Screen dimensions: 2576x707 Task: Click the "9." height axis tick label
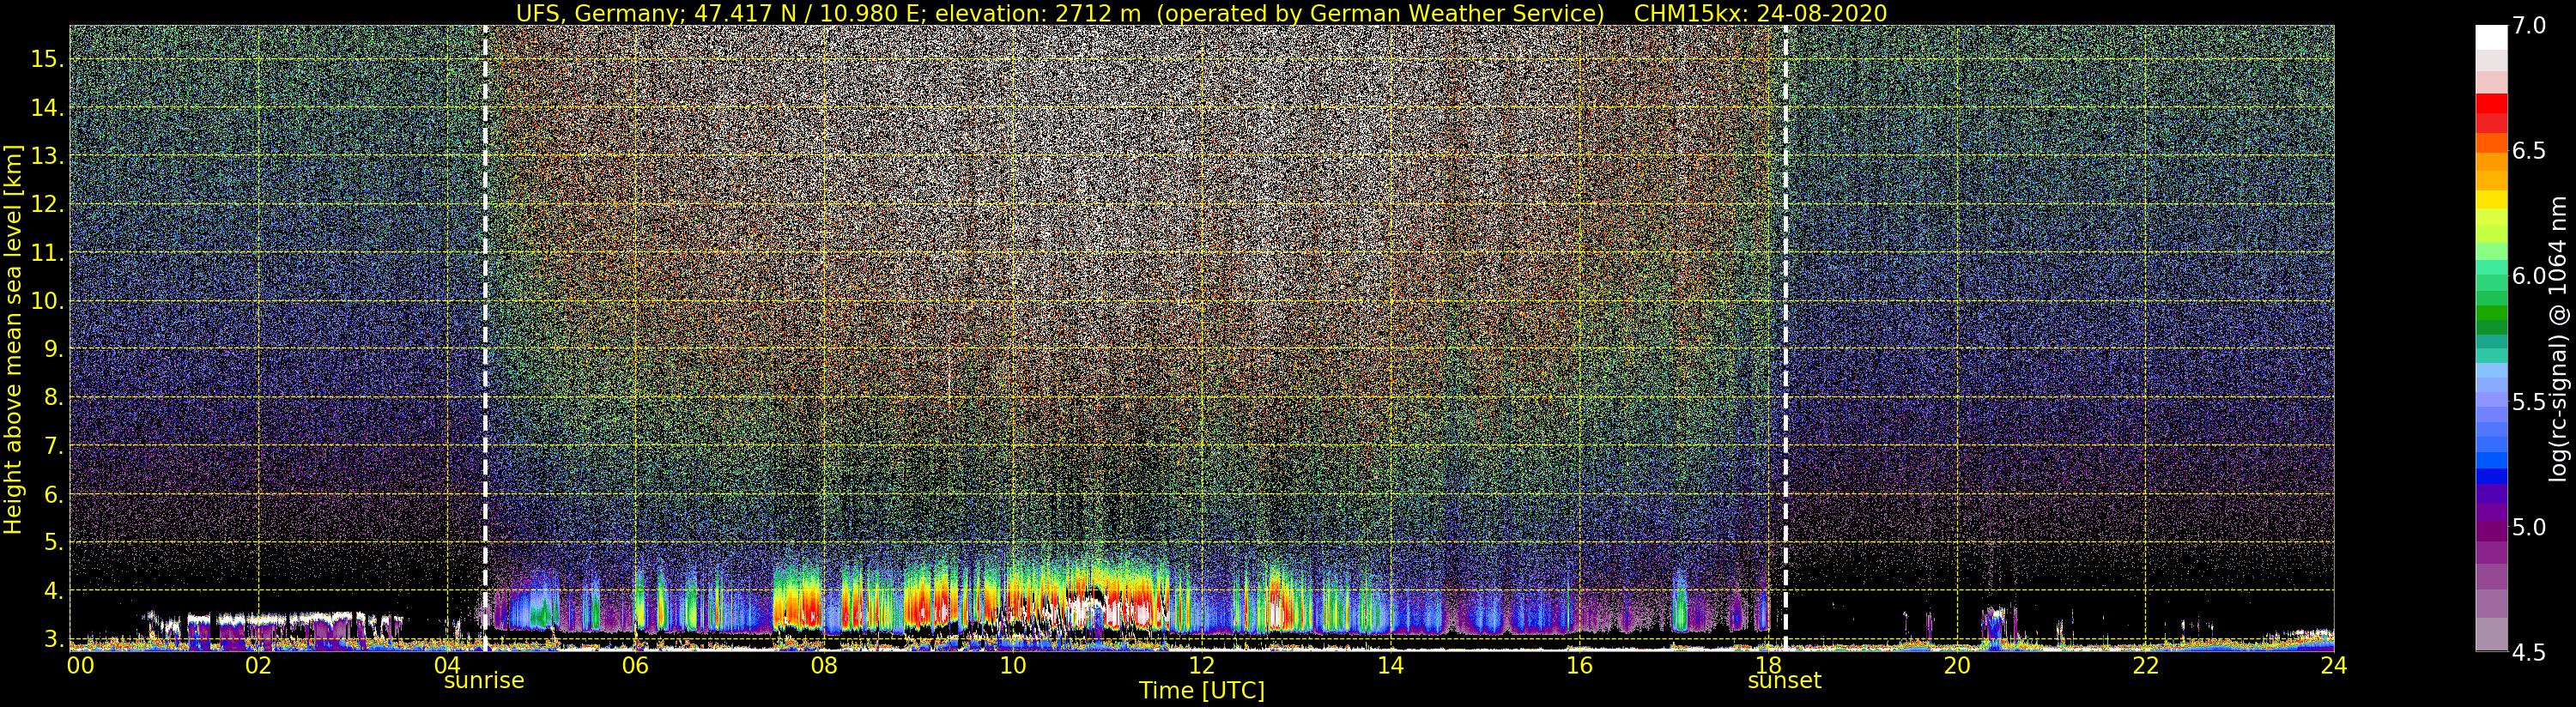pyautogui.click(x=53, y=350)
